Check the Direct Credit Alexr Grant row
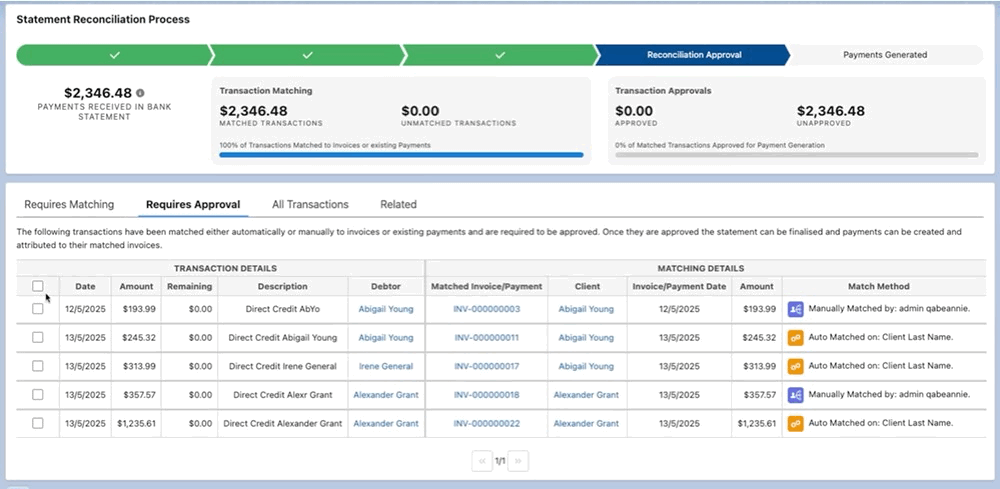 [38, 395]
